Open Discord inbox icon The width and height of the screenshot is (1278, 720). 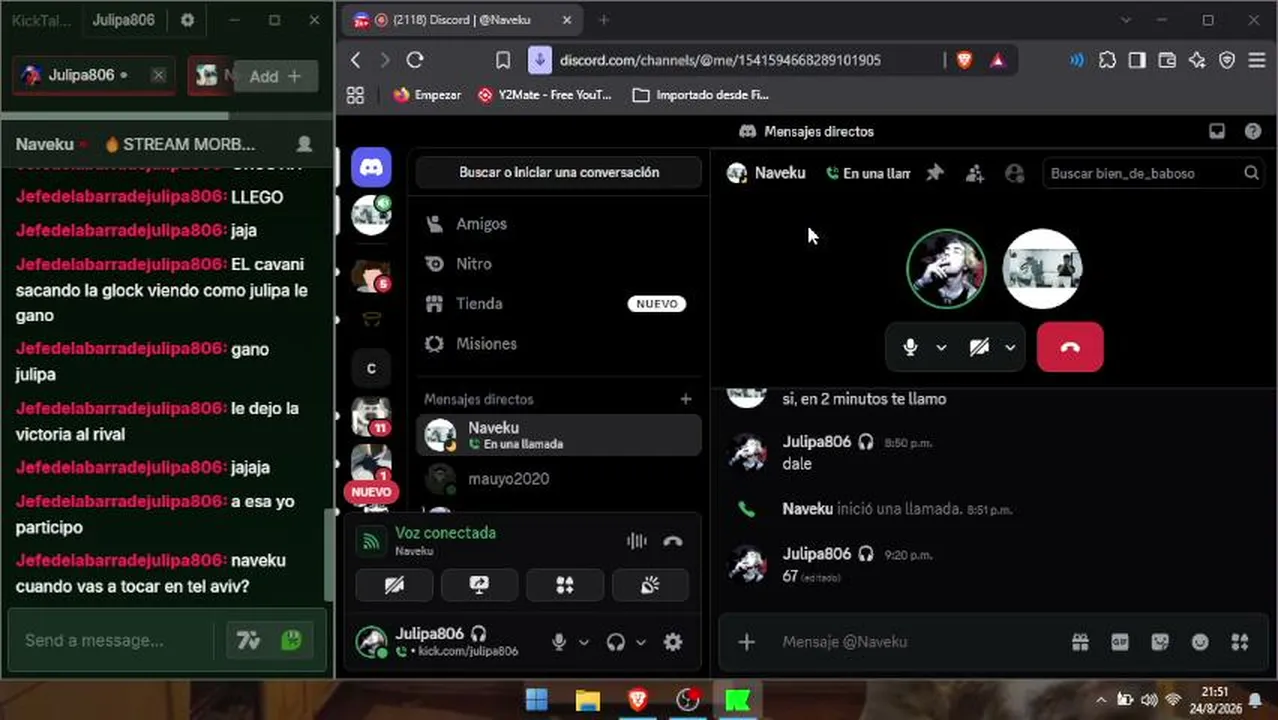click(x=1217, y=131)
